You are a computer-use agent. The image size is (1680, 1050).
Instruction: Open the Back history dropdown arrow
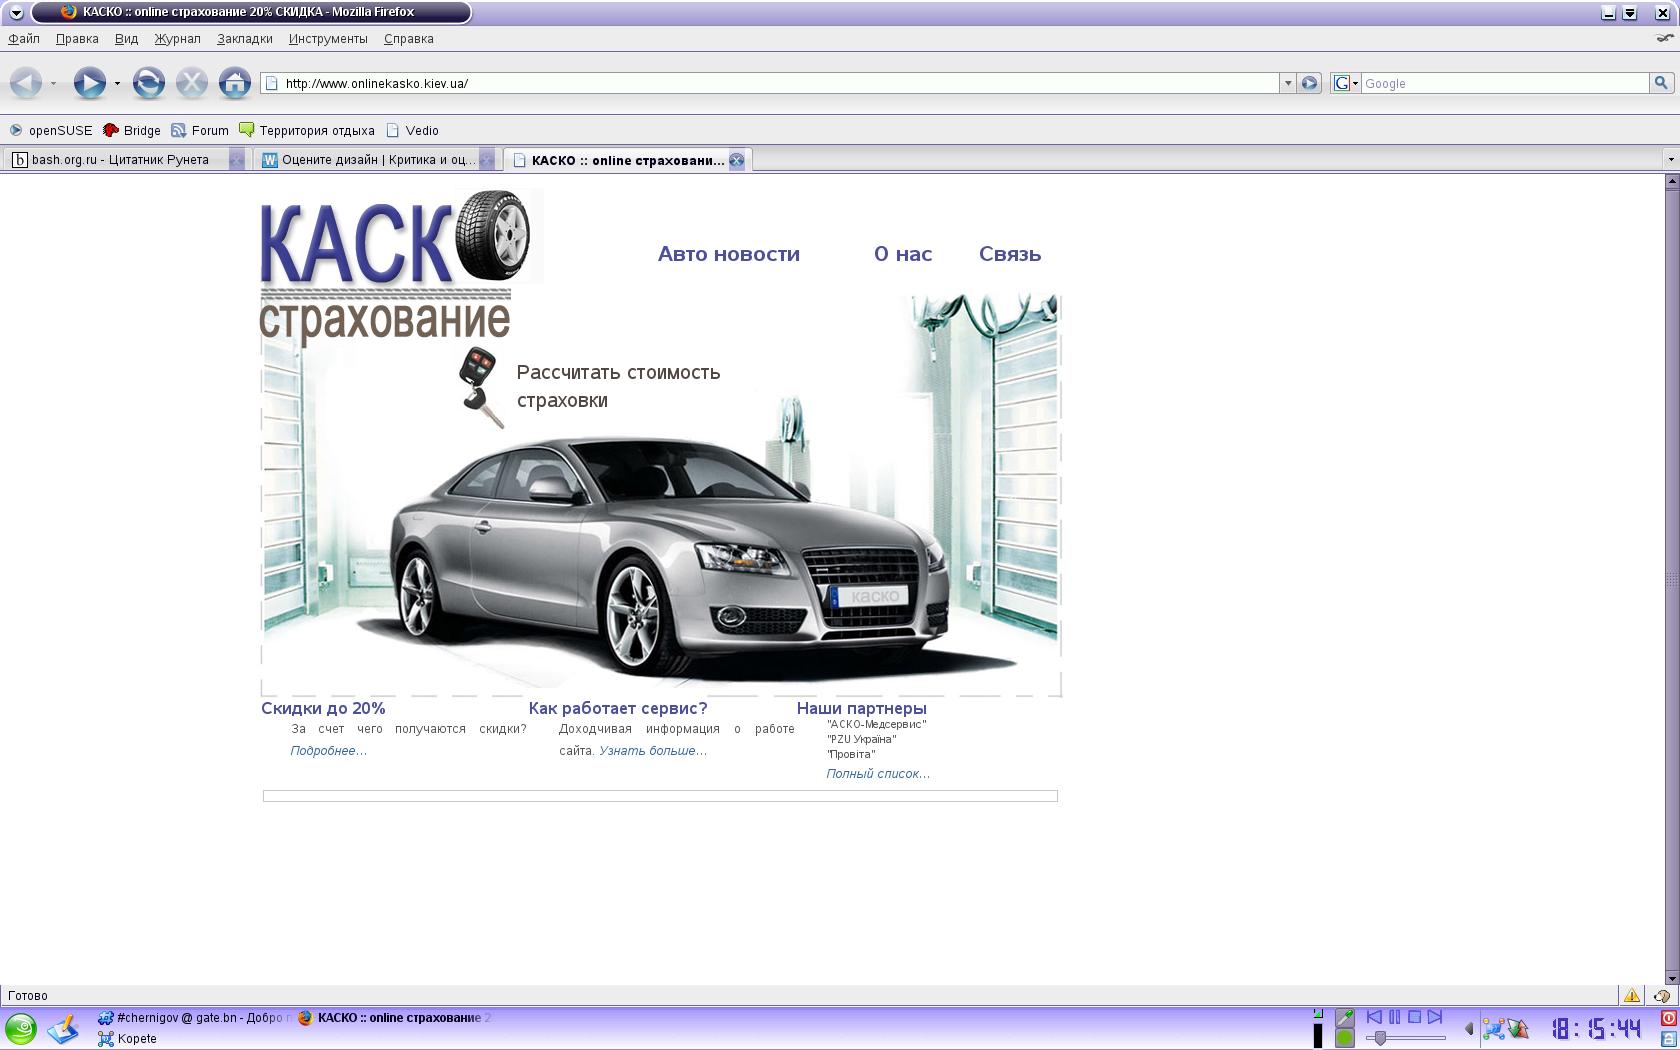point(53,84)
